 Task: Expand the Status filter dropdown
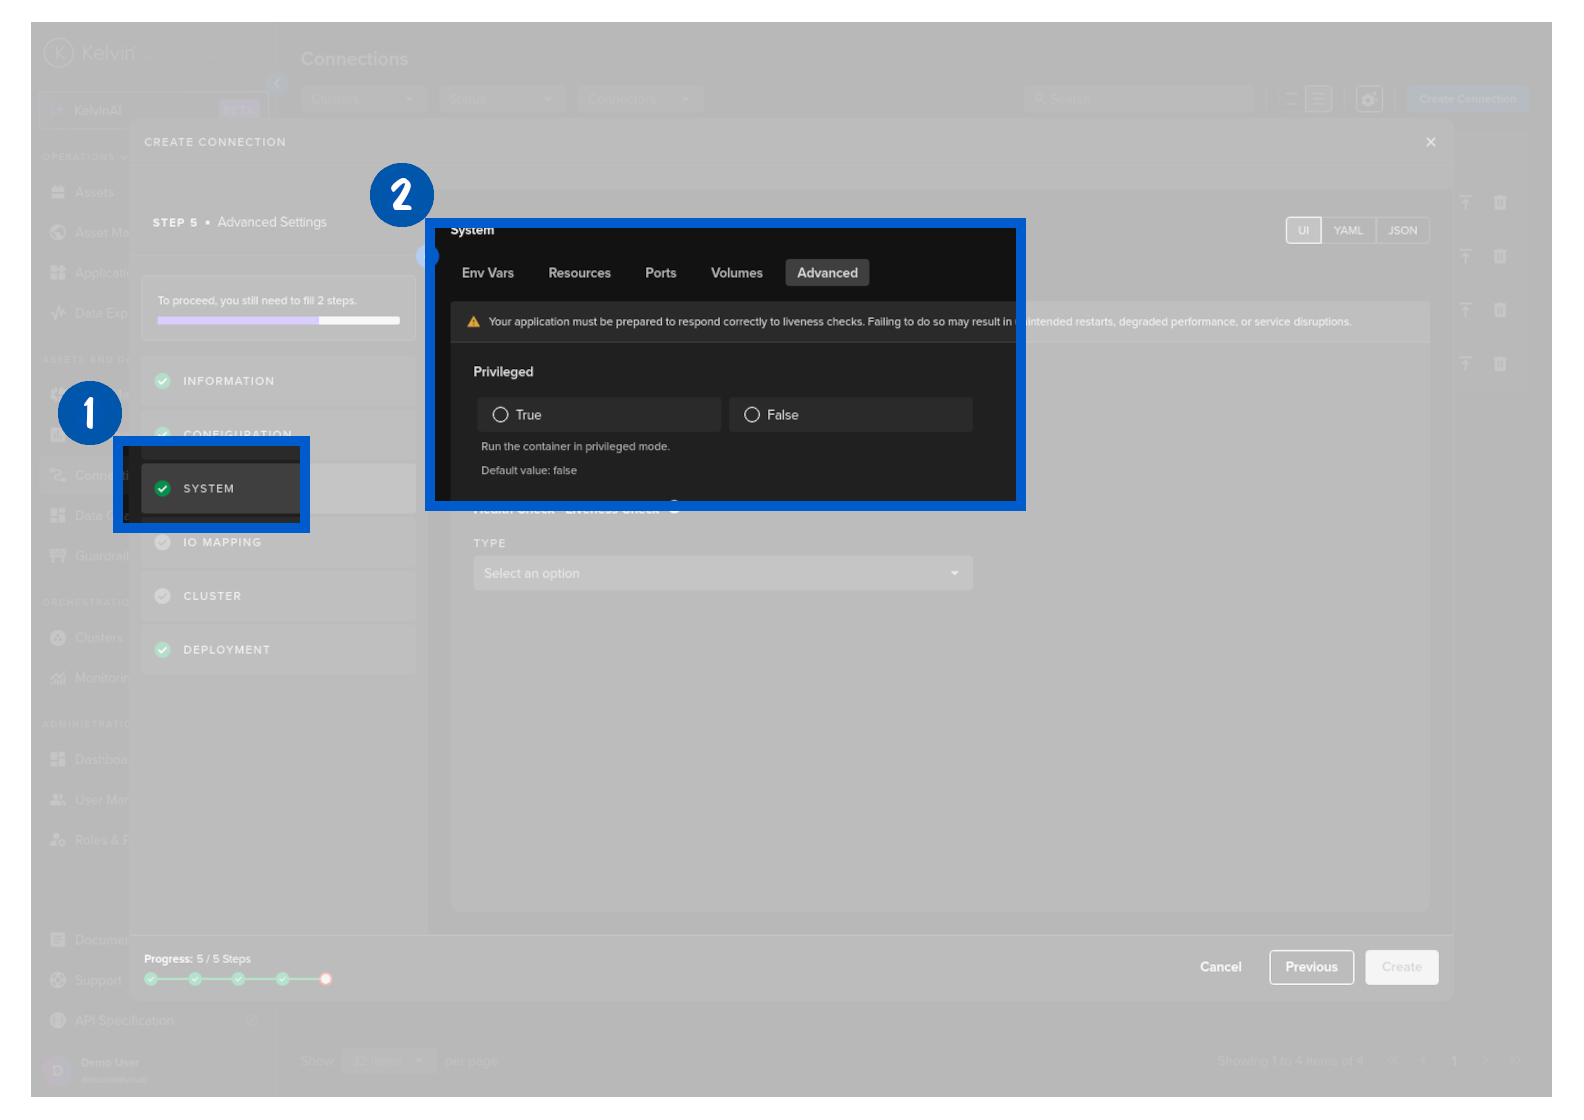(x=500, y=100)
